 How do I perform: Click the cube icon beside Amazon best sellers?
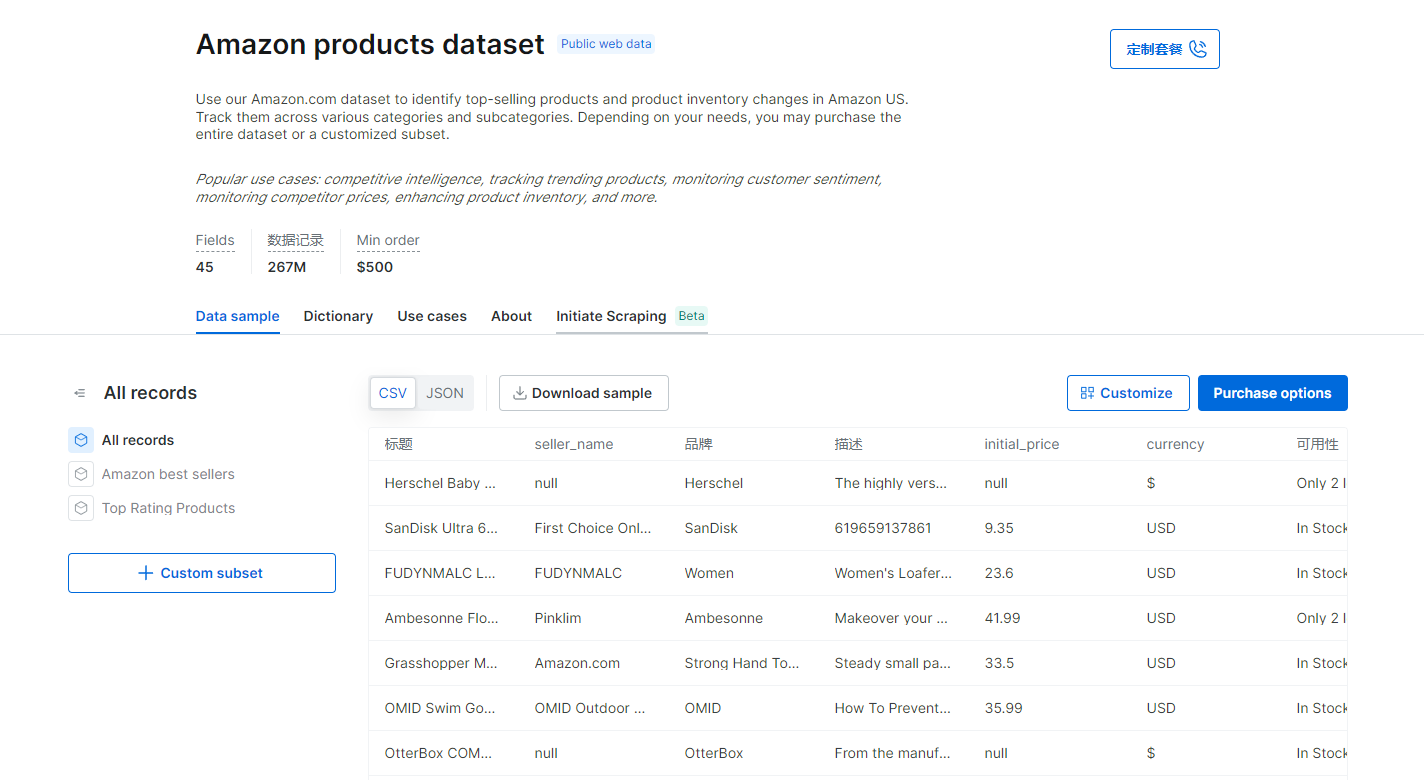pos(81,474)
